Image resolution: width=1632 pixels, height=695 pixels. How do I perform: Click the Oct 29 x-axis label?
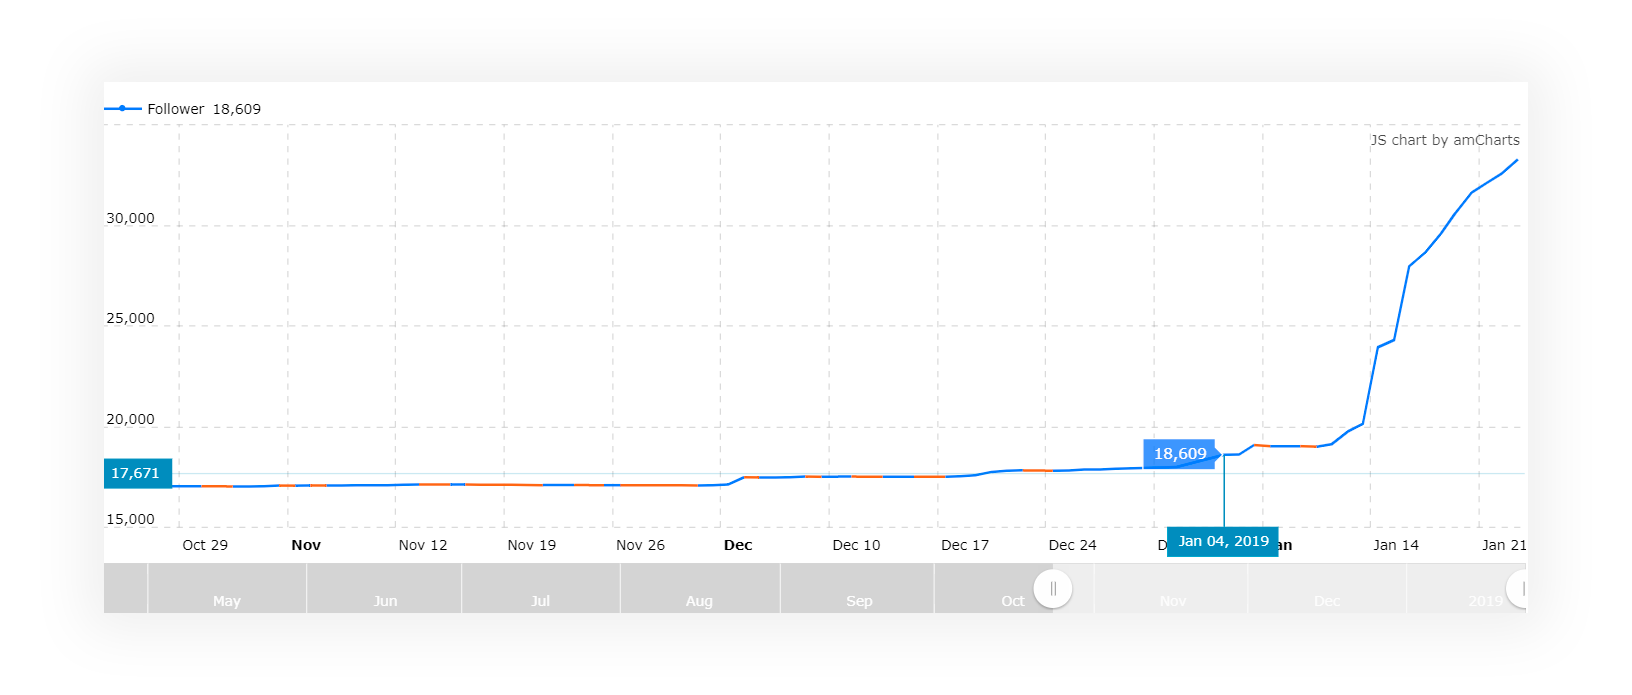[205, 545]
